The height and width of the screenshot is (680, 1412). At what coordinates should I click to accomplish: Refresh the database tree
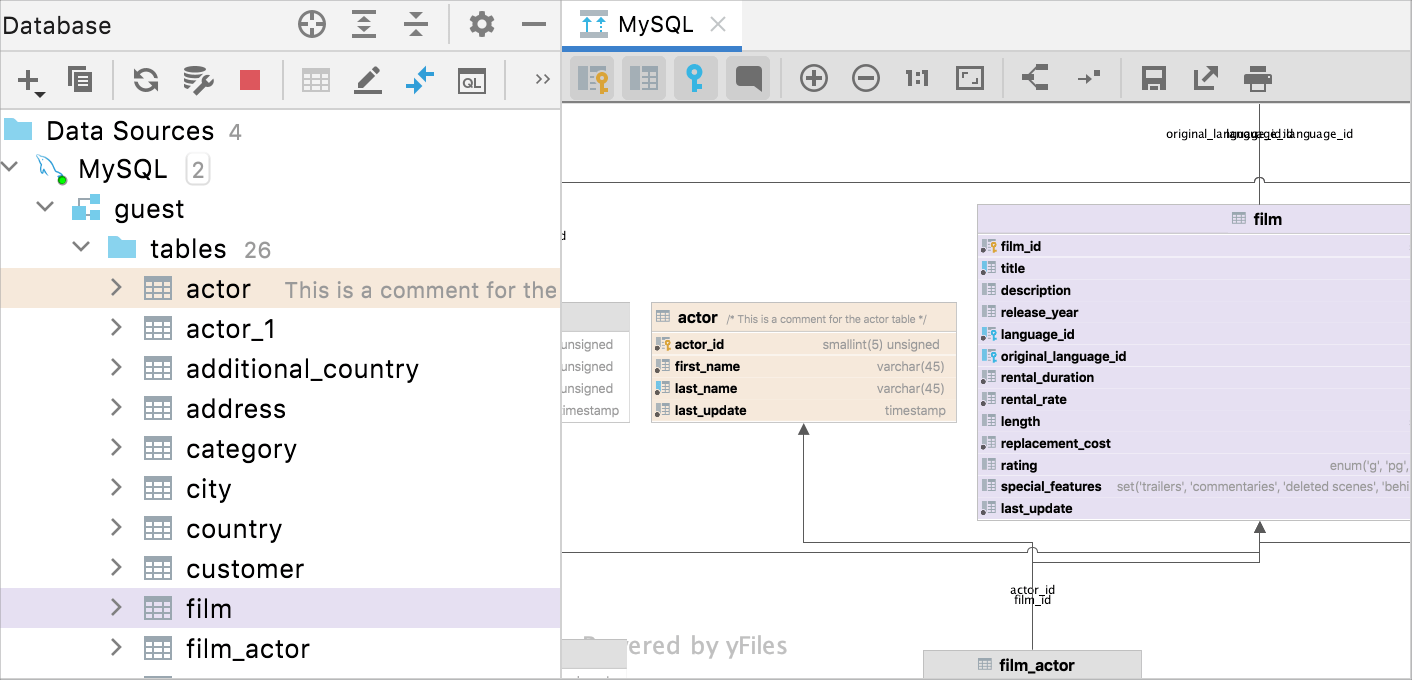(146, 80)
